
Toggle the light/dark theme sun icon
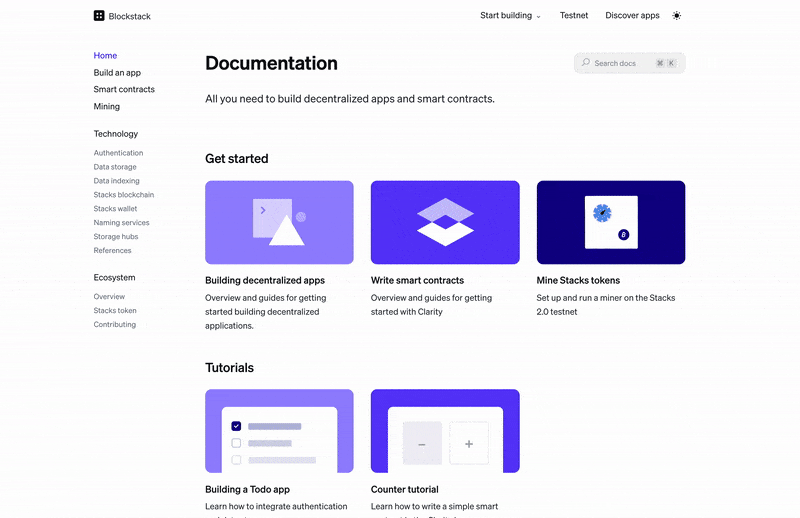tap(677, 16)
